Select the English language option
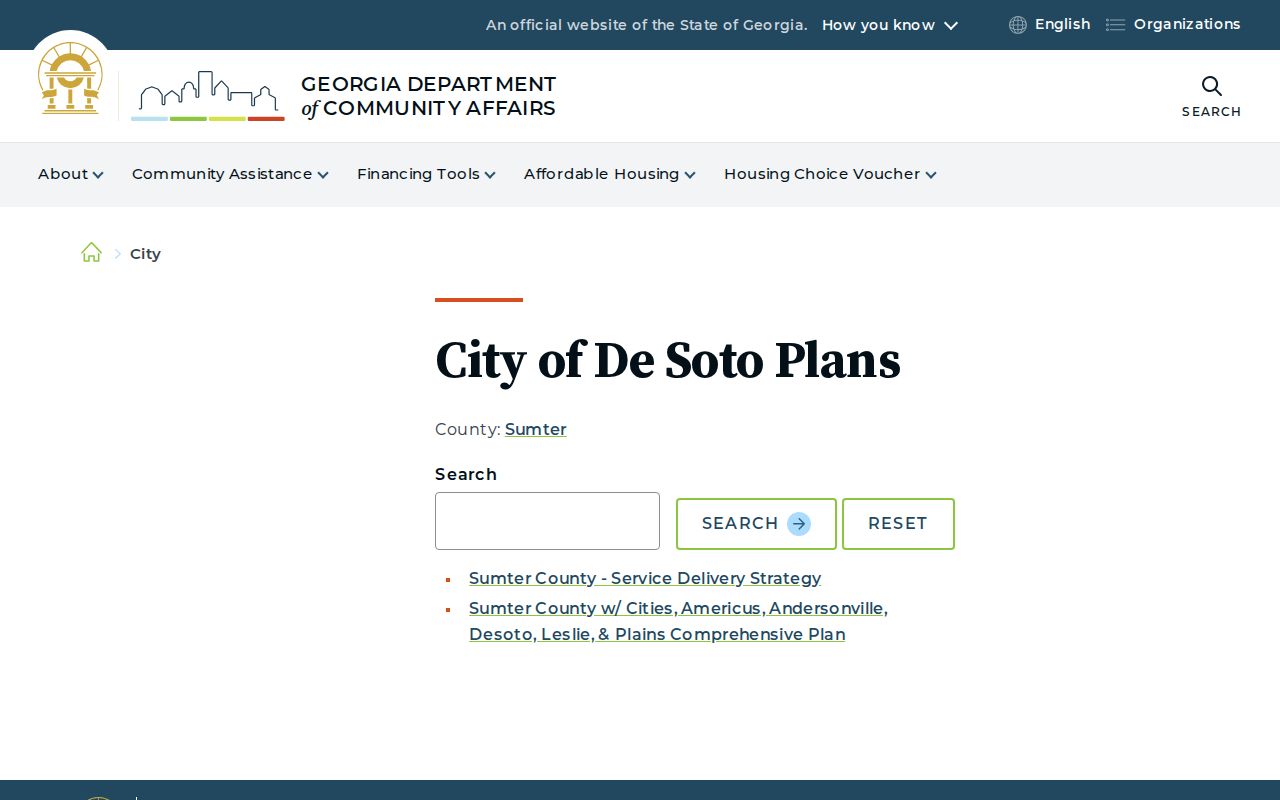This screenshot has height=800, width=1280. pyautogui.click(x=1062, y=24)
